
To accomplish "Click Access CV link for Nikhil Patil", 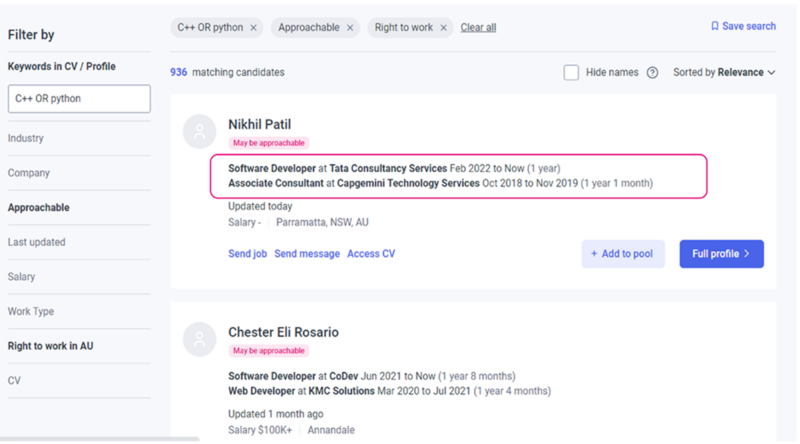I will [371, 254].
